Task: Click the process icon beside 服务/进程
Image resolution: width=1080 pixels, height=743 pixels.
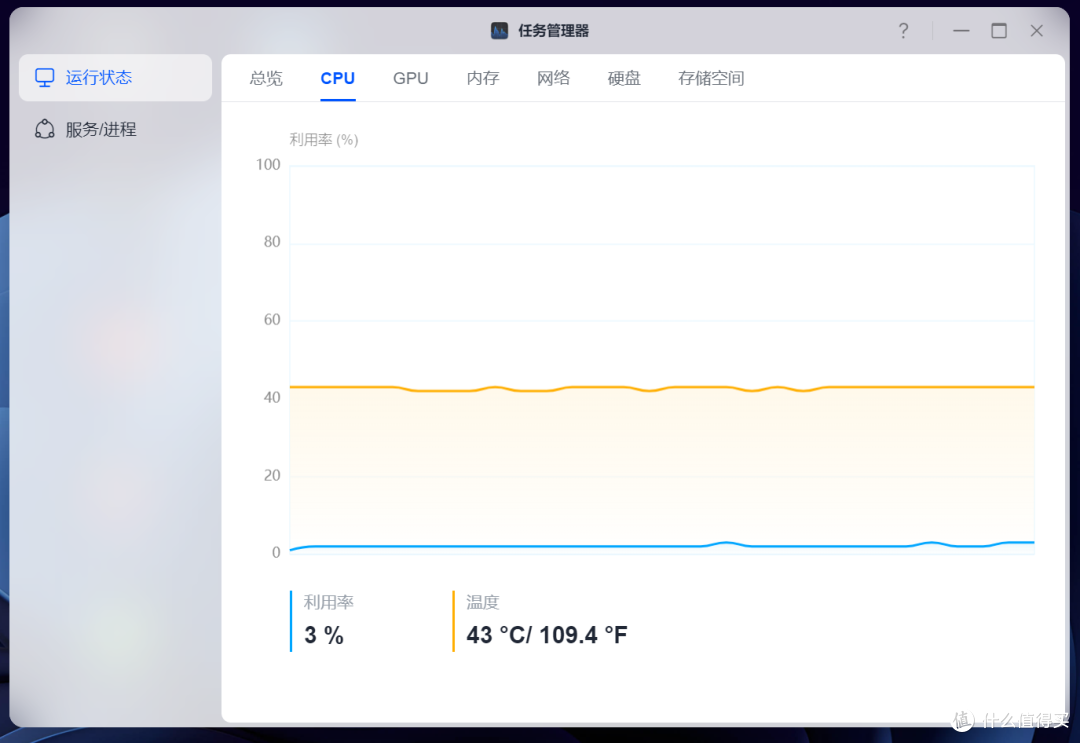Action: pos(45,129)
